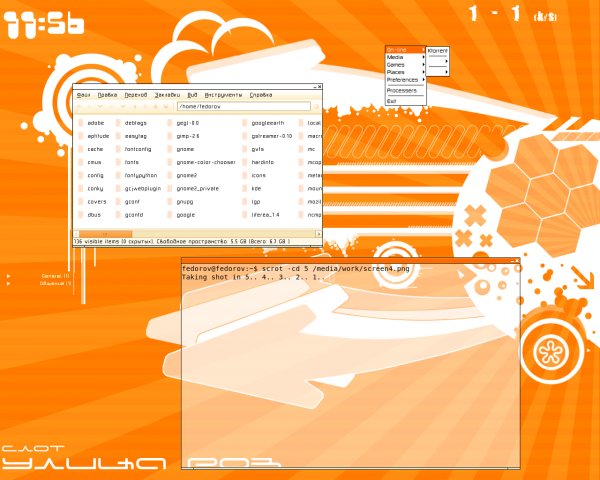This screenshot has width=600, height=480.
Task: Select Exit in the desktop menu
Action: pyautogui.click(x=392, y=101)
